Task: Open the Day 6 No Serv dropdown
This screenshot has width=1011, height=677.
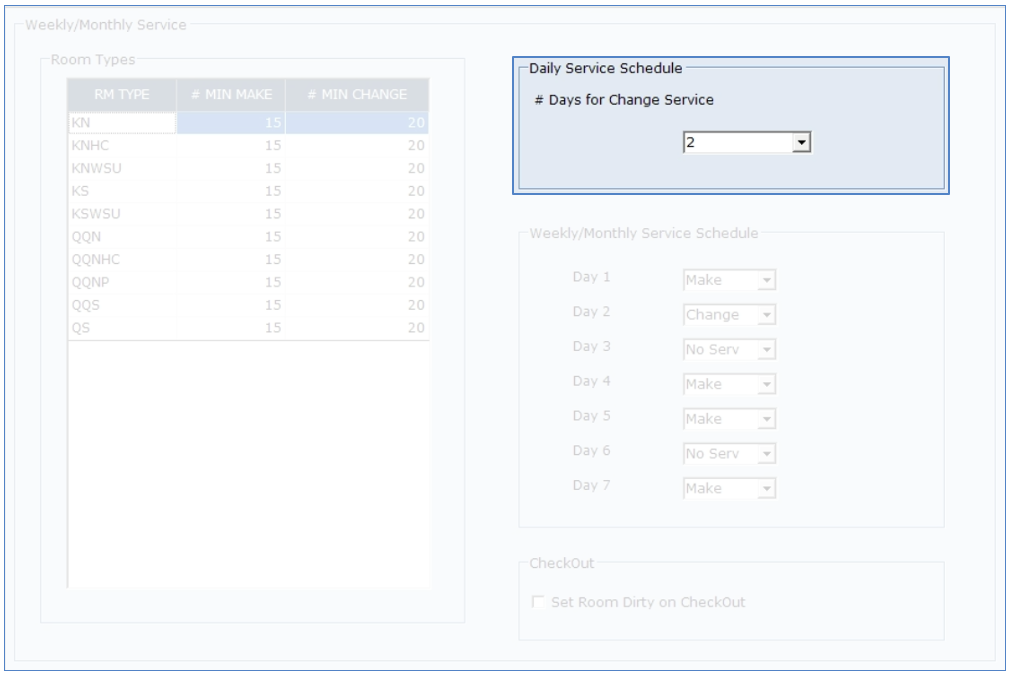Action: tap(766, 455)
